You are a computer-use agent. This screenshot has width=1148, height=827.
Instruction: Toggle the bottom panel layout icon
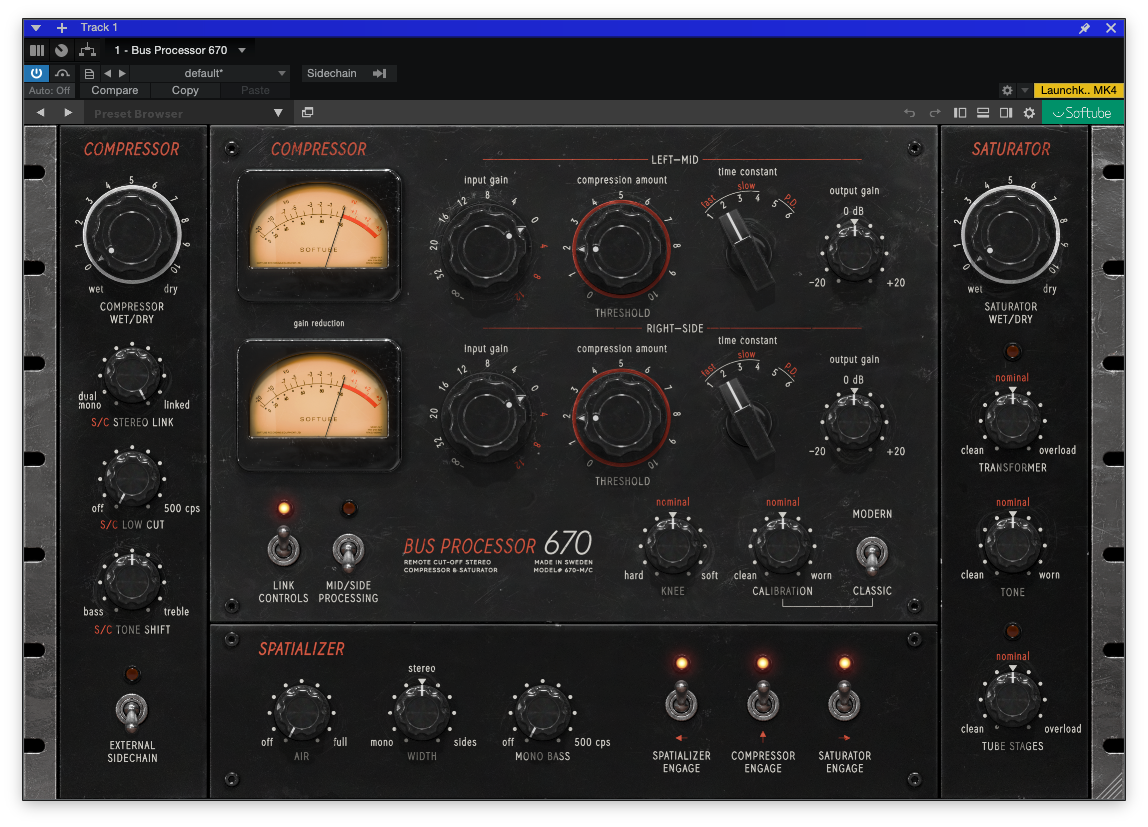click(983, 113)
